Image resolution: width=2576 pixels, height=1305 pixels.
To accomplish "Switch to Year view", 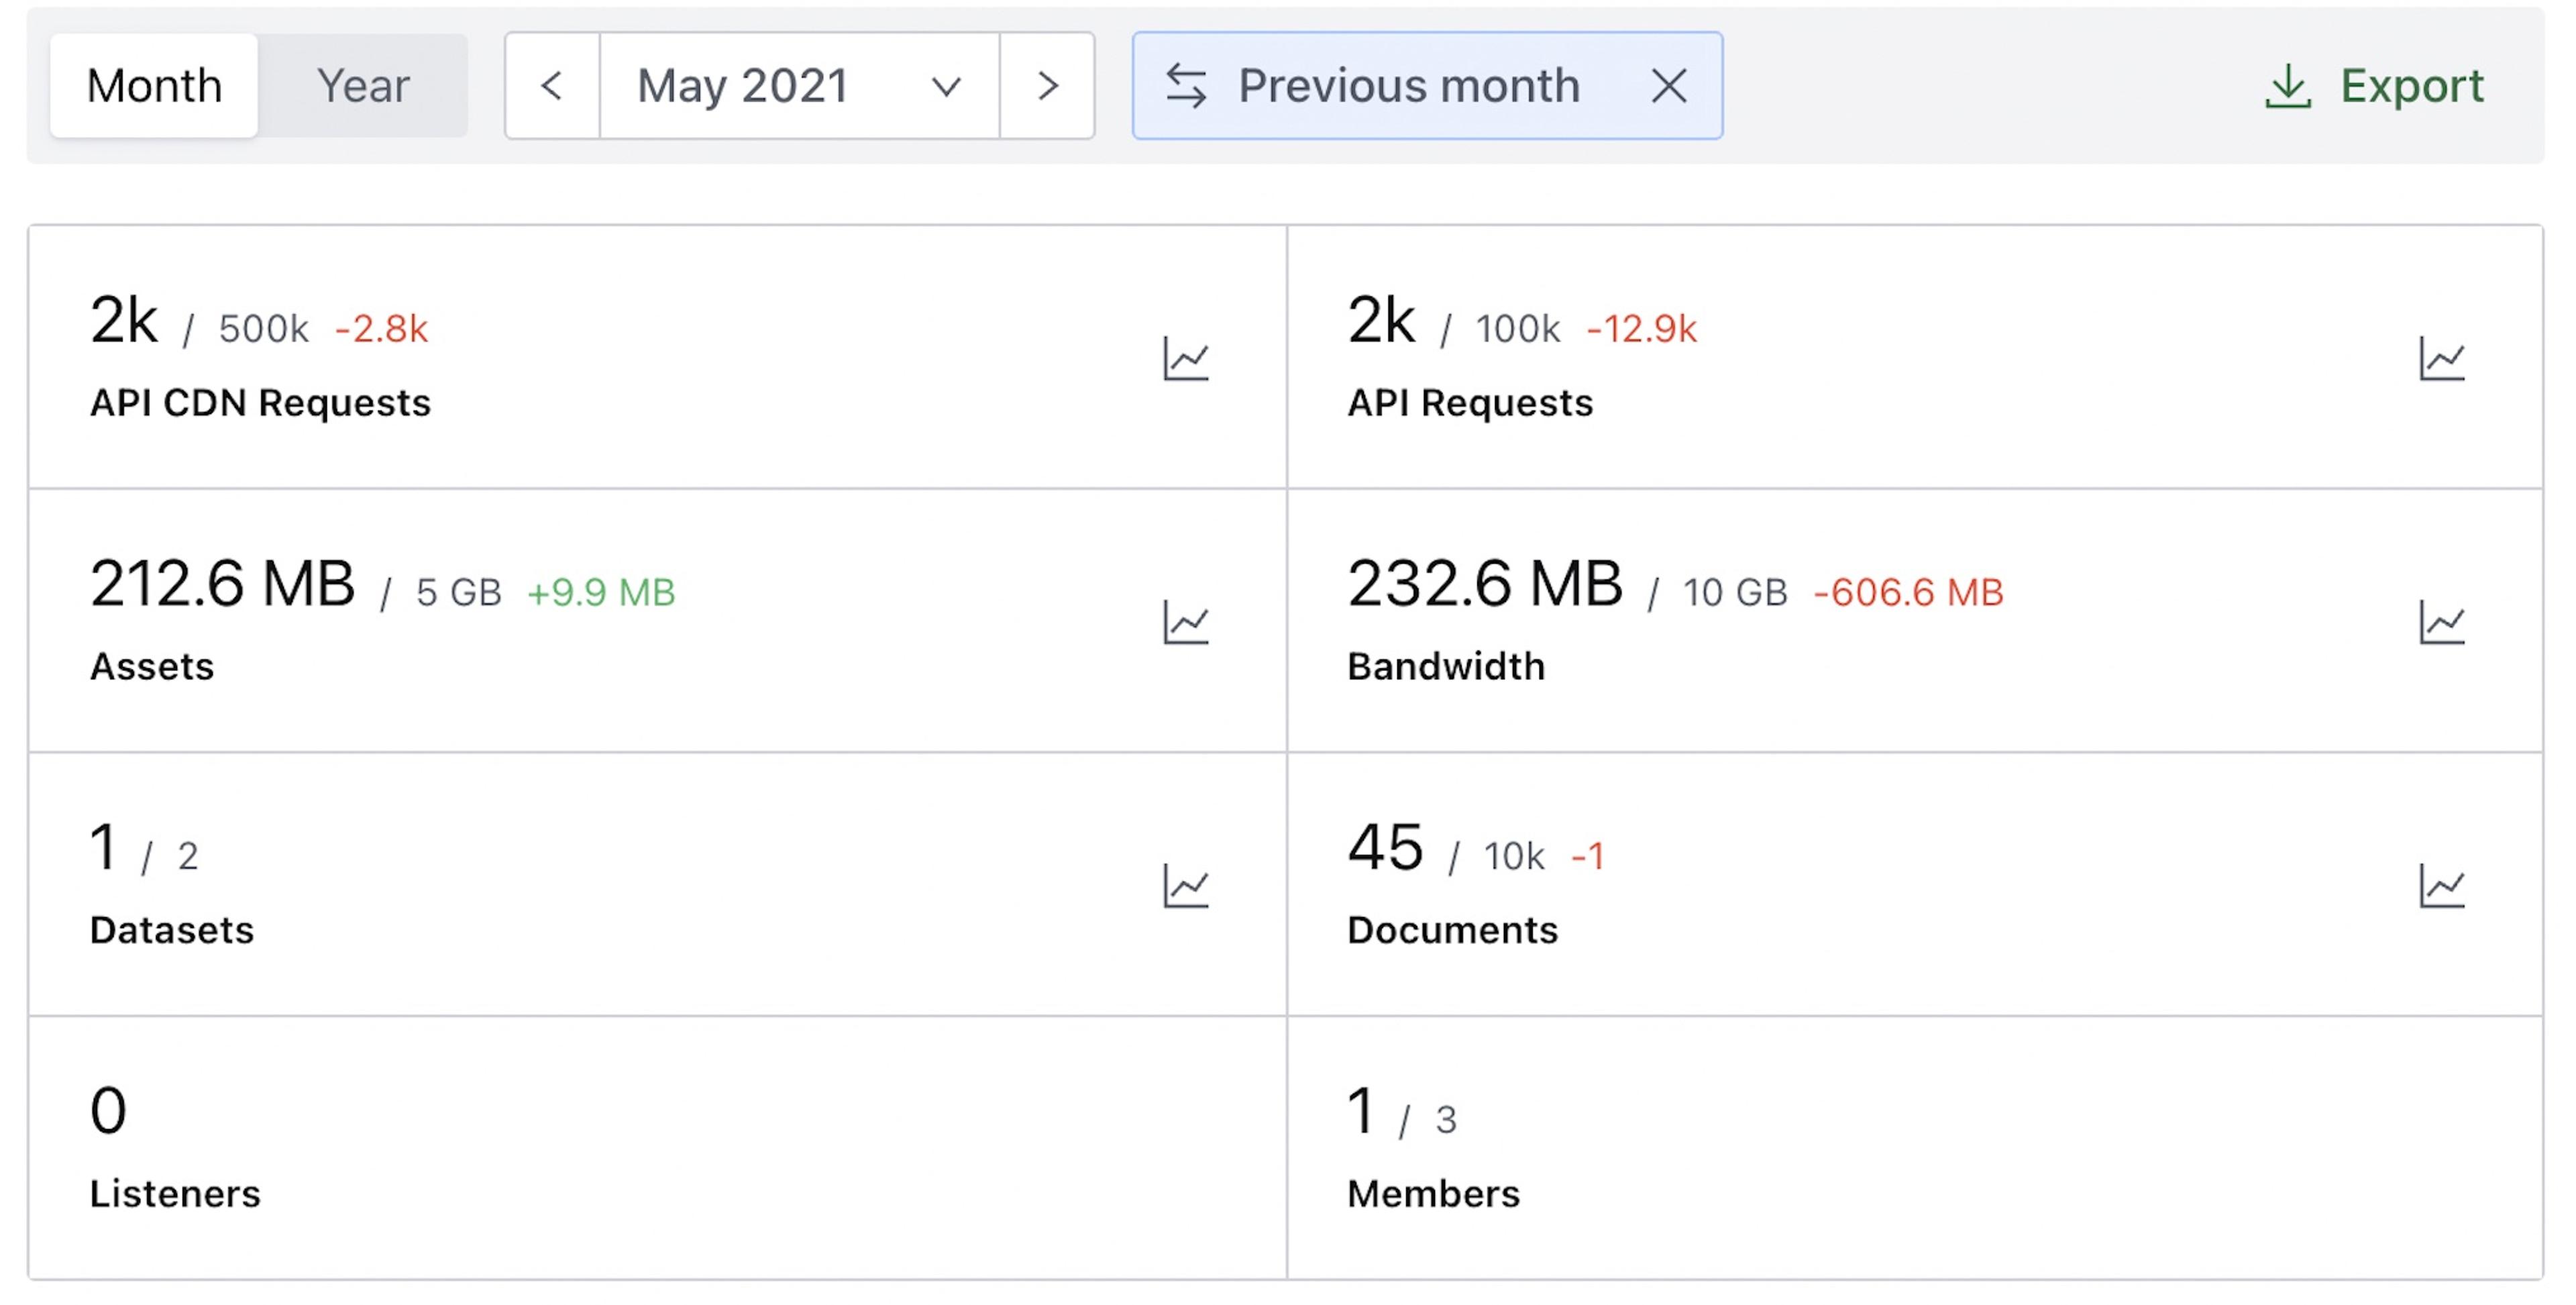I will (363, 86).
